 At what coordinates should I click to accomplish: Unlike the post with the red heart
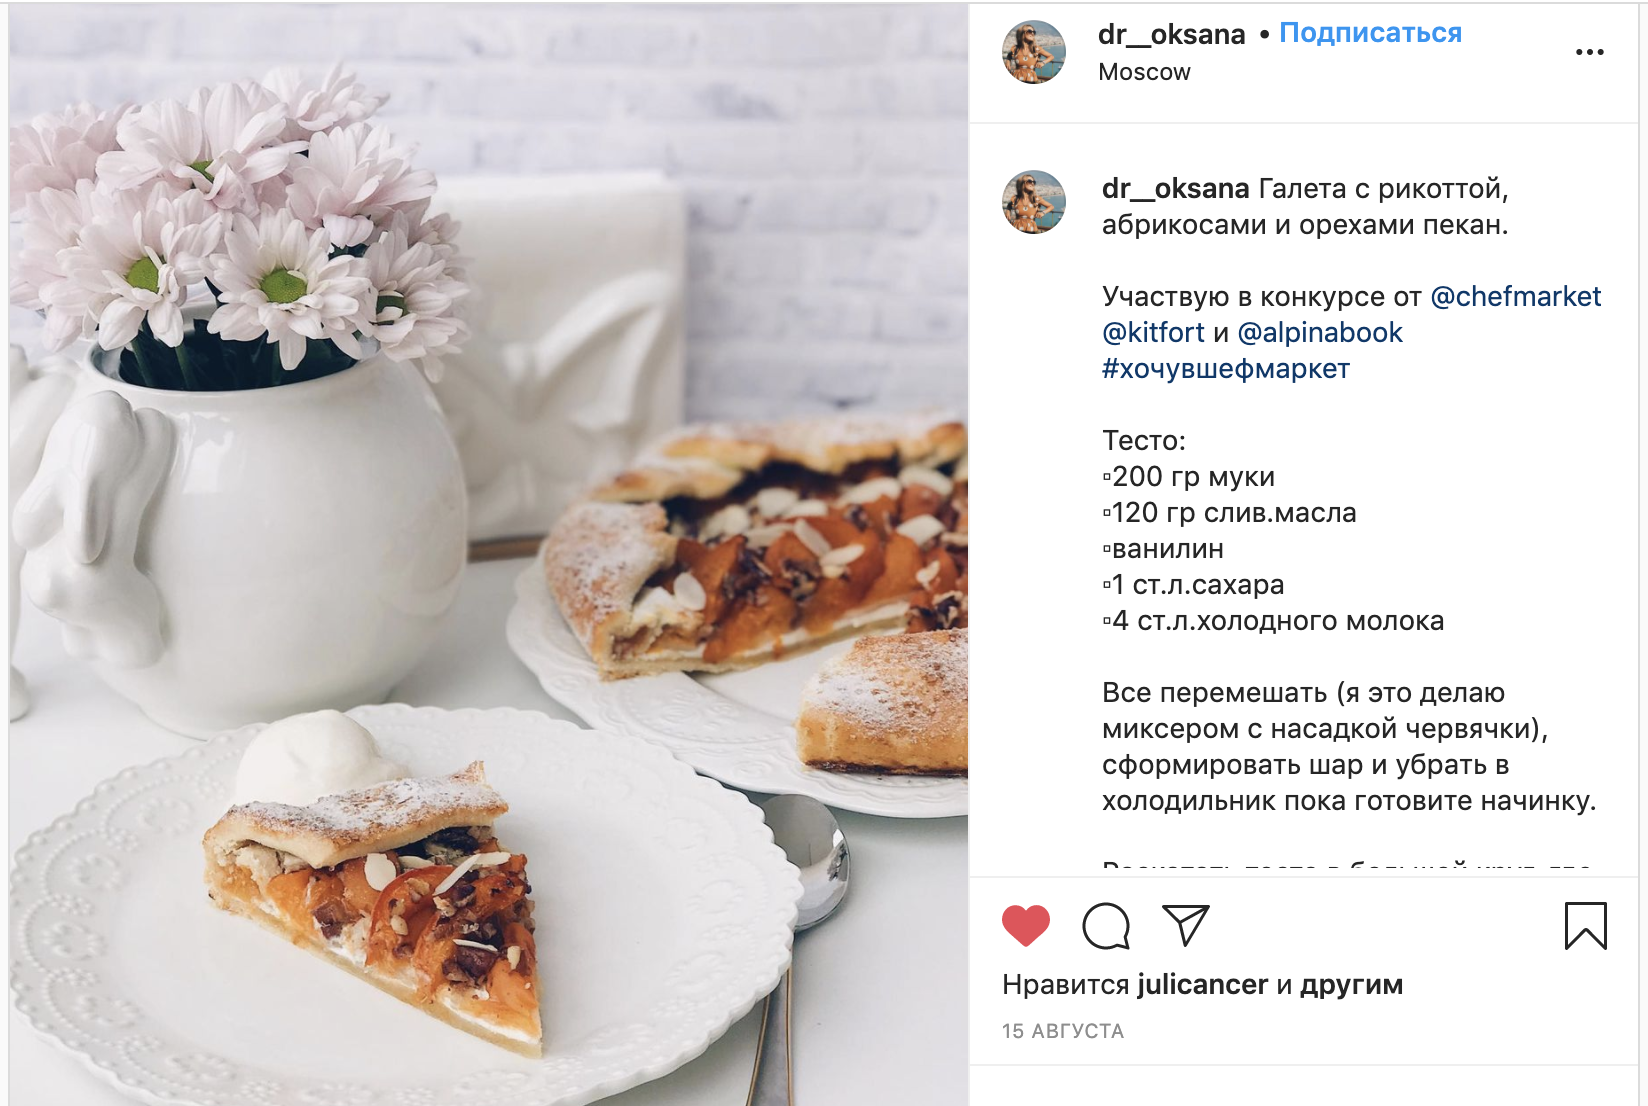pos(1026,925)
